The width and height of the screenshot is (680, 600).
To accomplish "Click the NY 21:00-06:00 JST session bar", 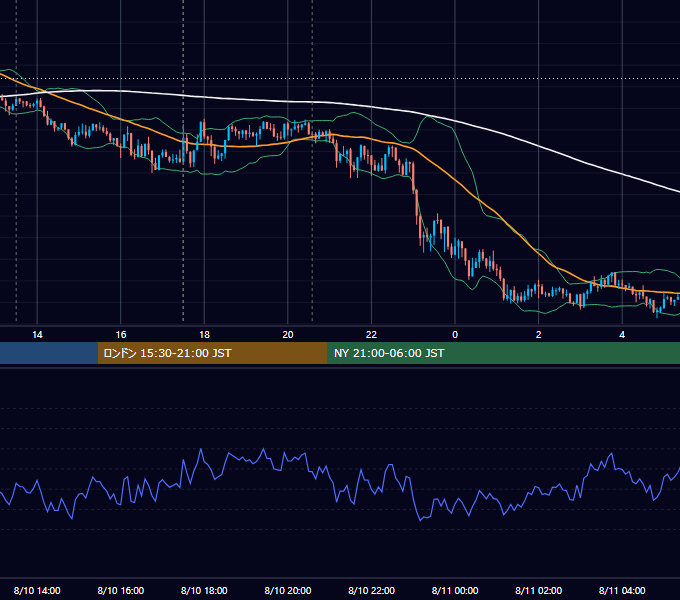I will [503, 353].
